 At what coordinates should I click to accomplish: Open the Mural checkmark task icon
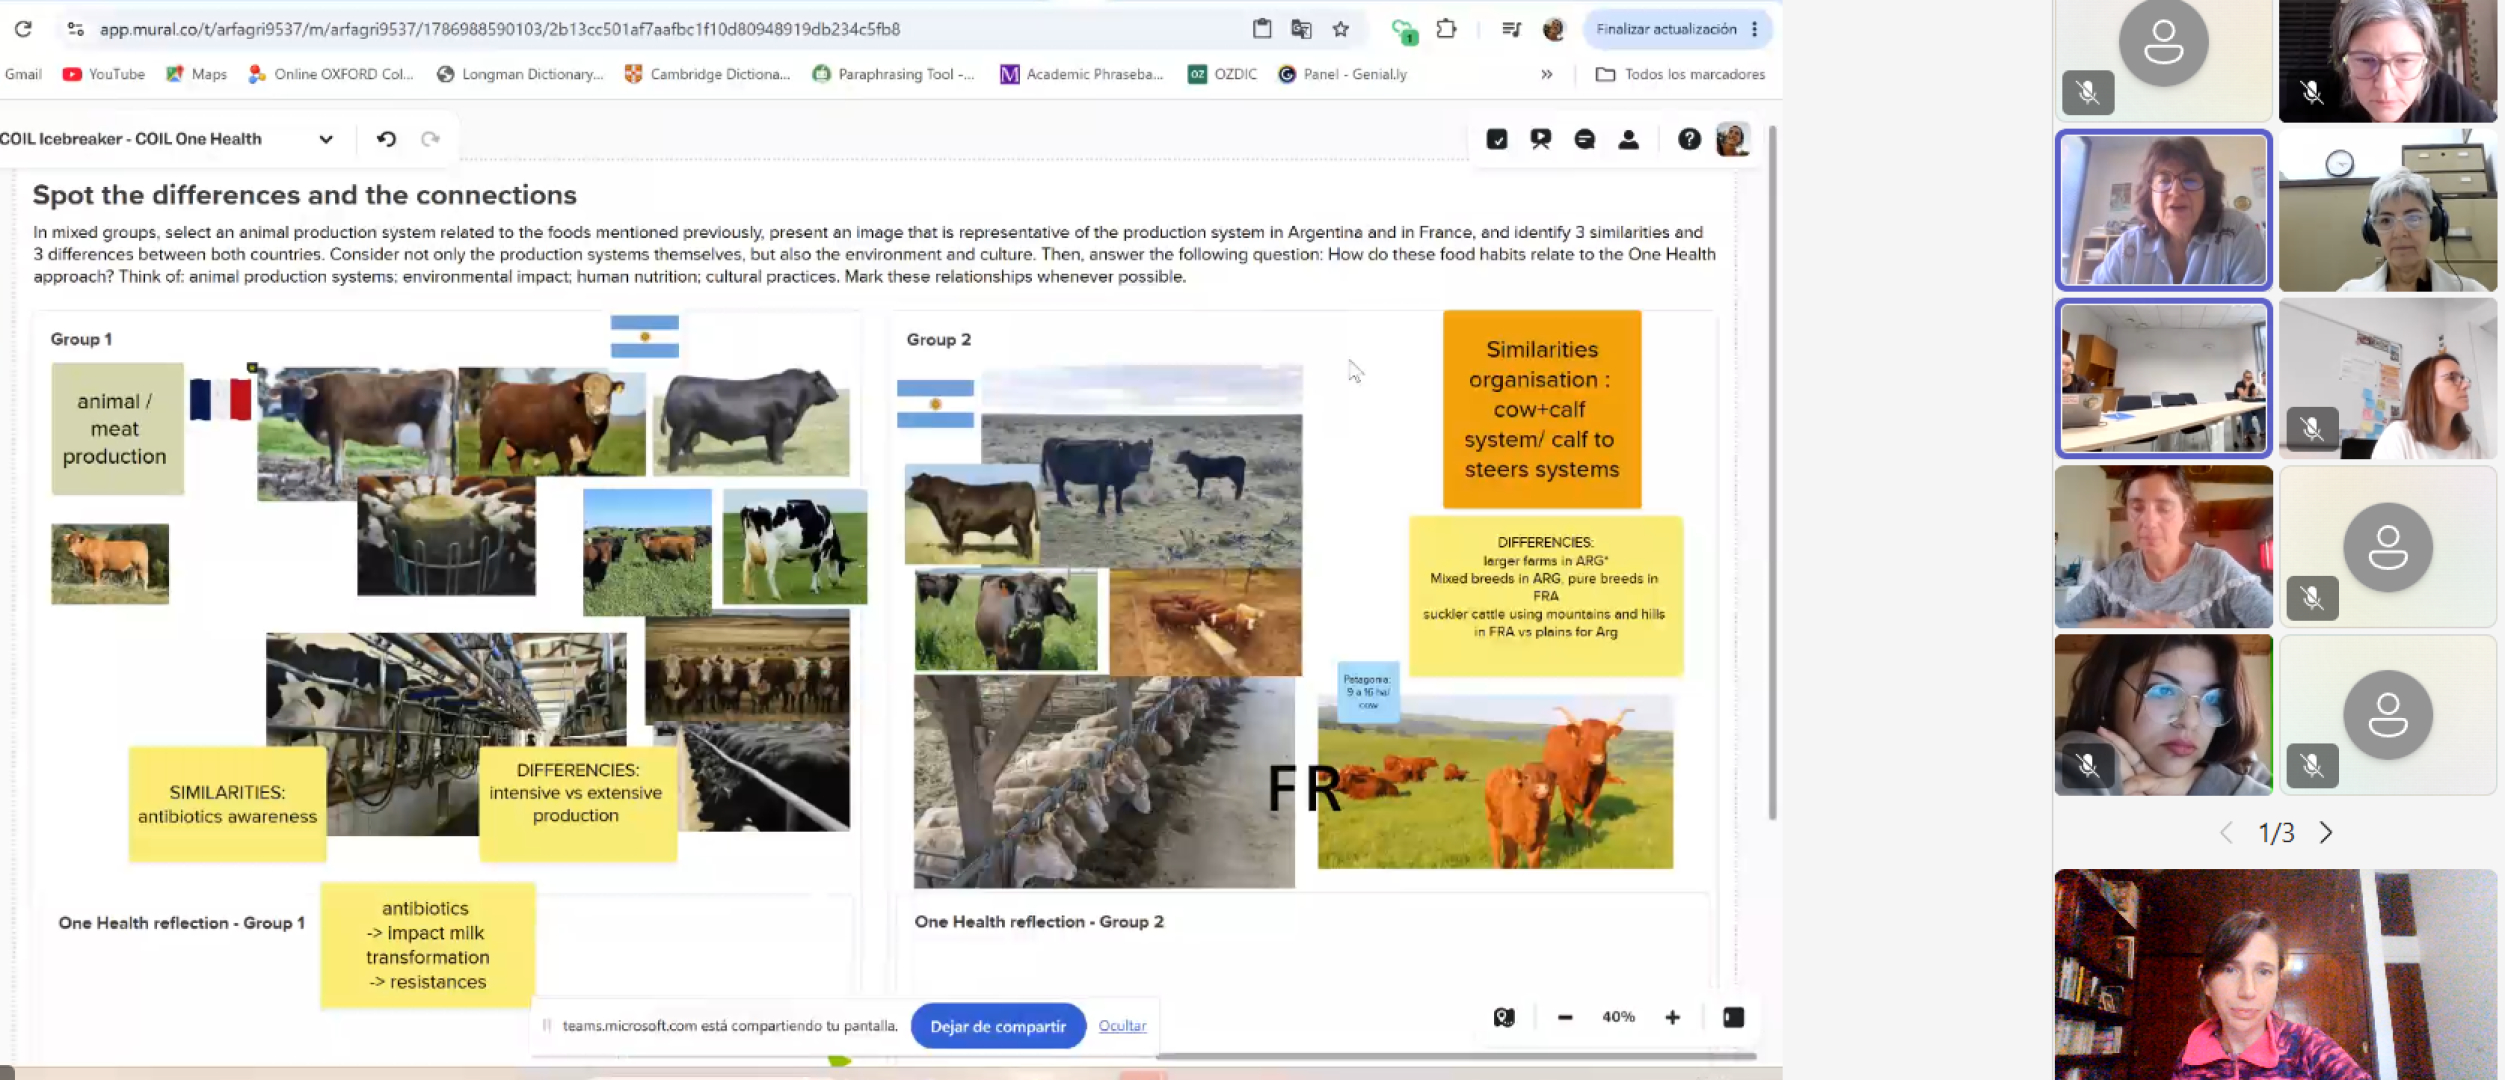1497,139
